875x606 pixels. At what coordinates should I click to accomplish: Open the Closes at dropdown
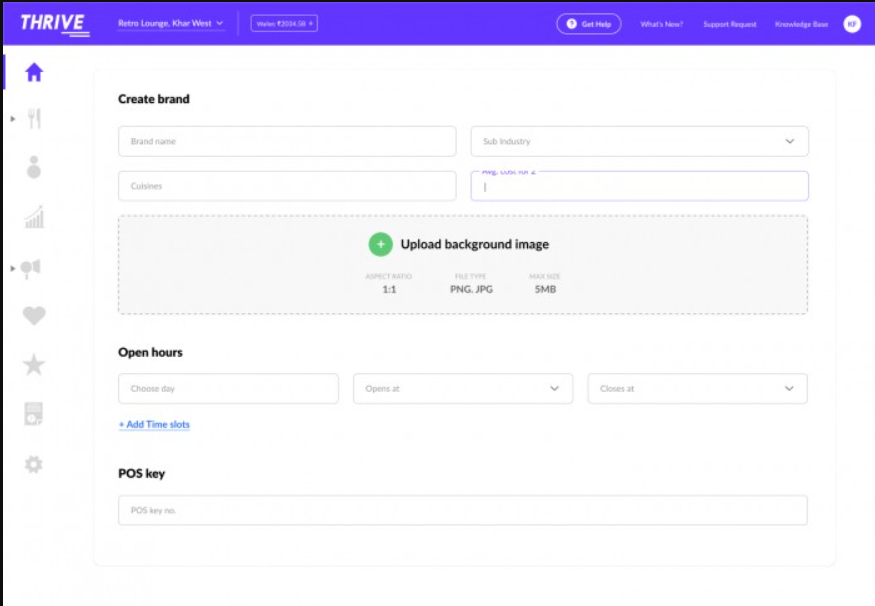(697, 388)
